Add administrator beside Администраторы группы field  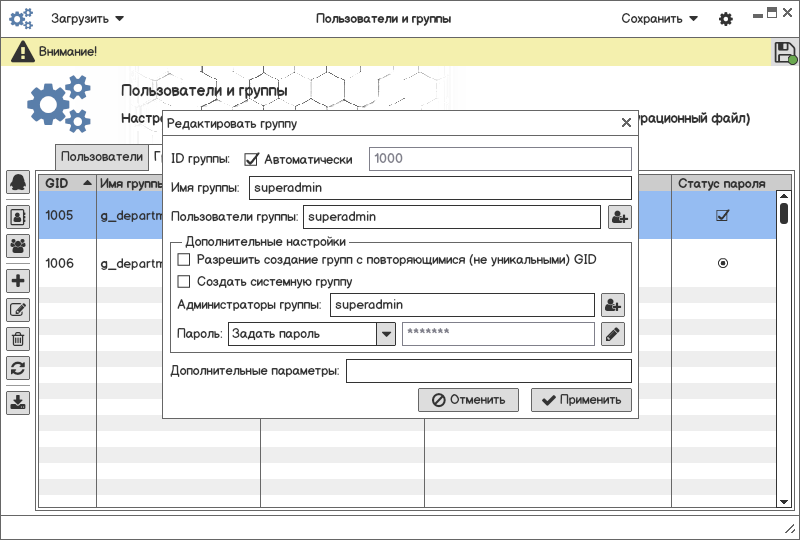[612, 305]
